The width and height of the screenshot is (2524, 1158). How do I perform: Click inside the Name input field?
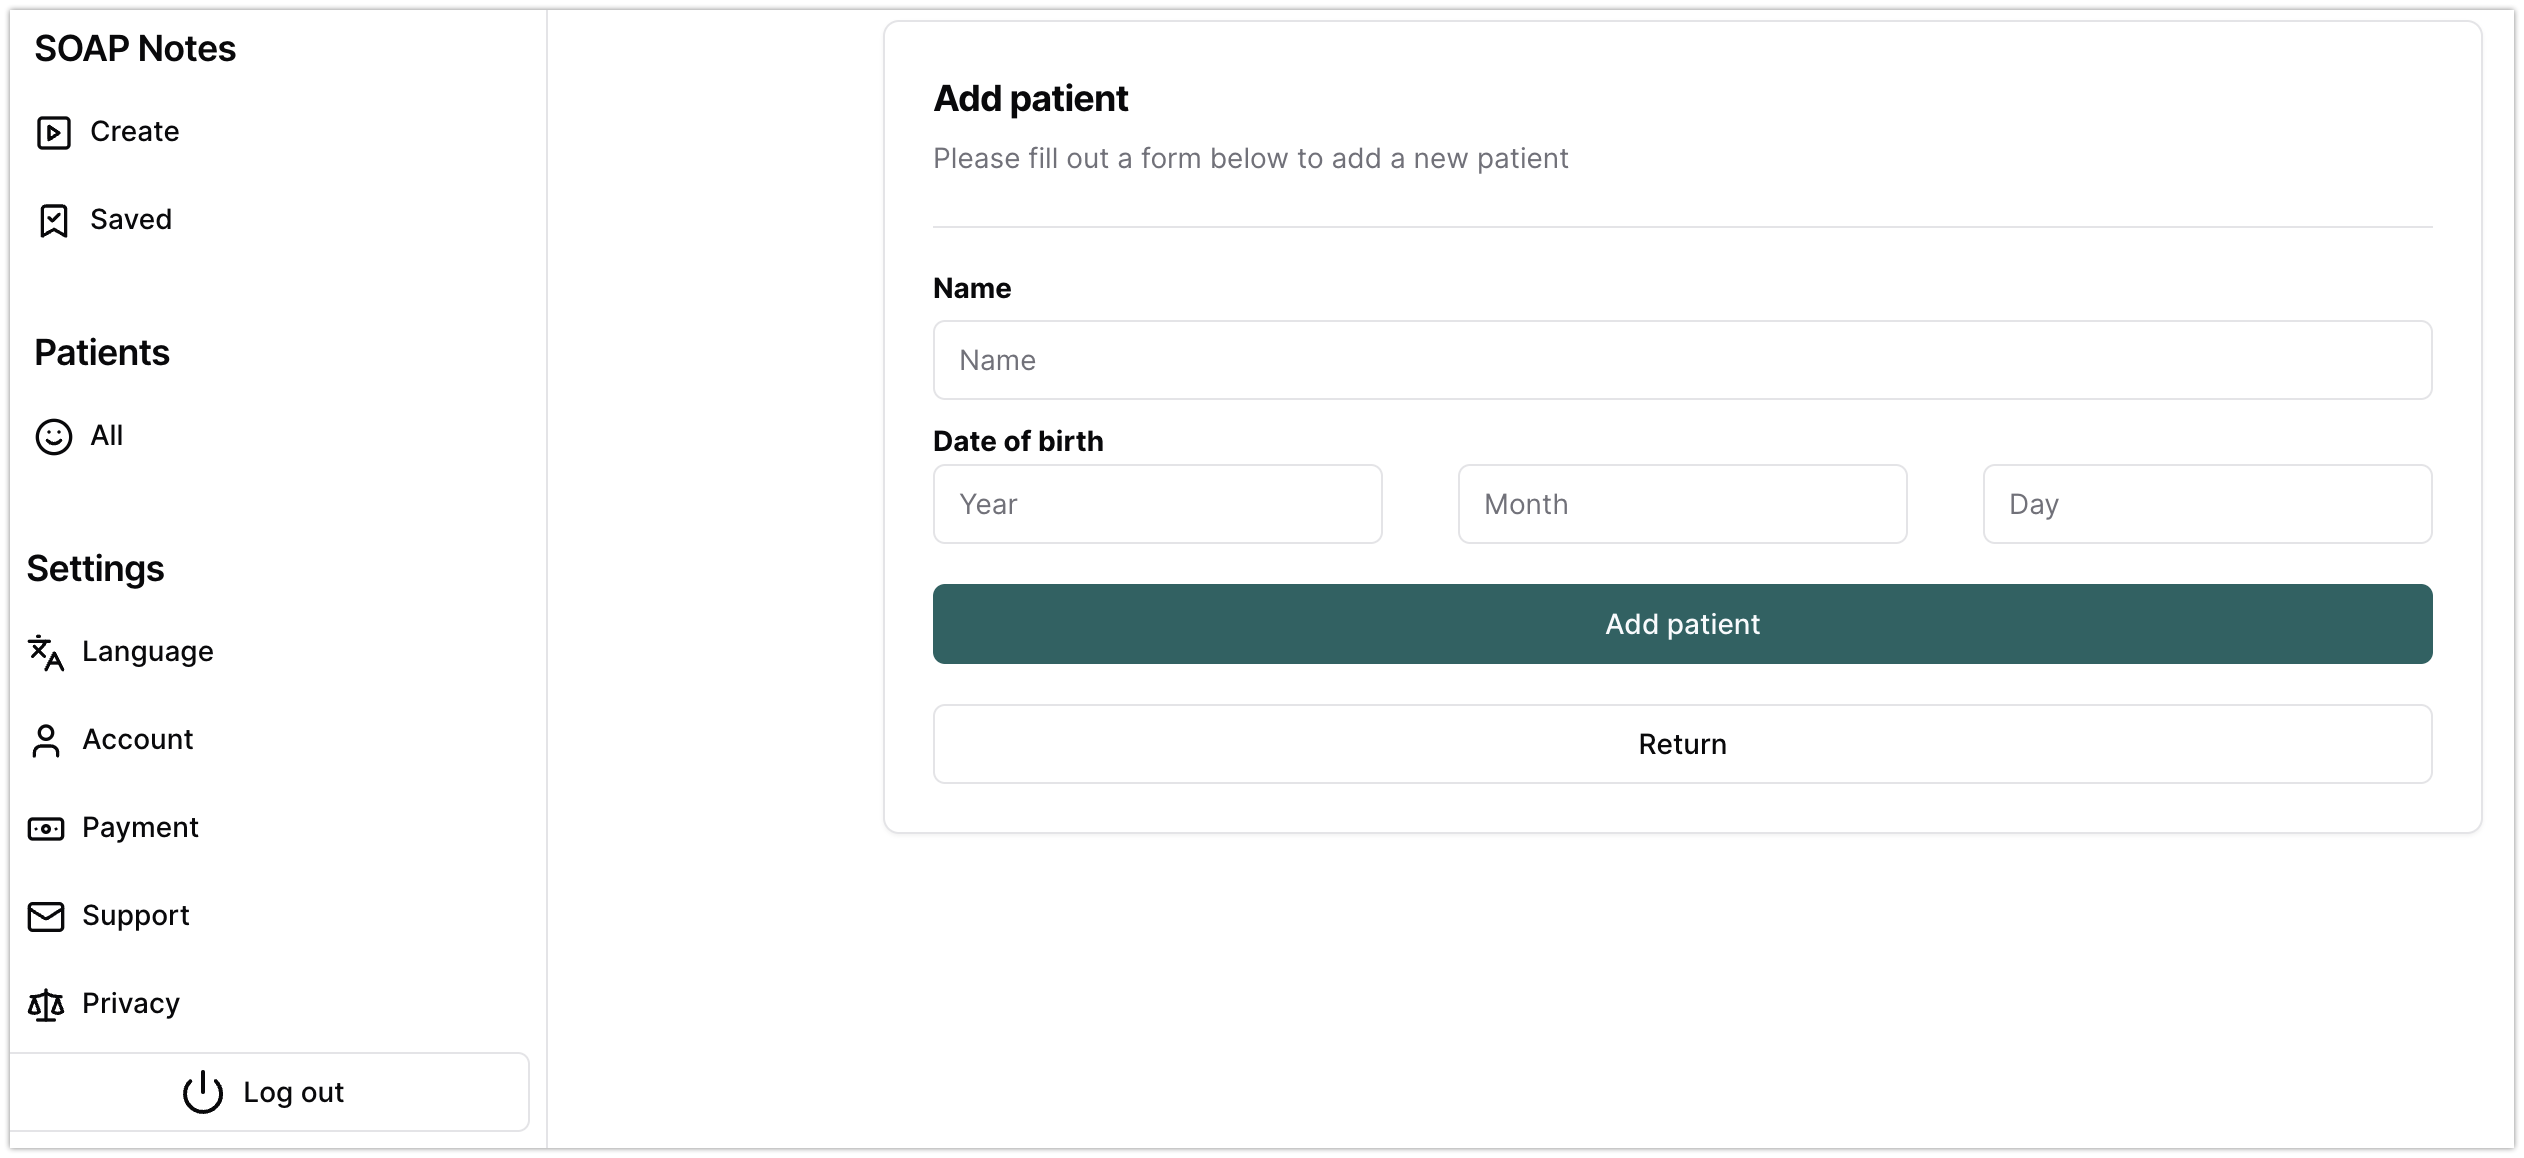pyautogui.click(x=1681, y=359)
